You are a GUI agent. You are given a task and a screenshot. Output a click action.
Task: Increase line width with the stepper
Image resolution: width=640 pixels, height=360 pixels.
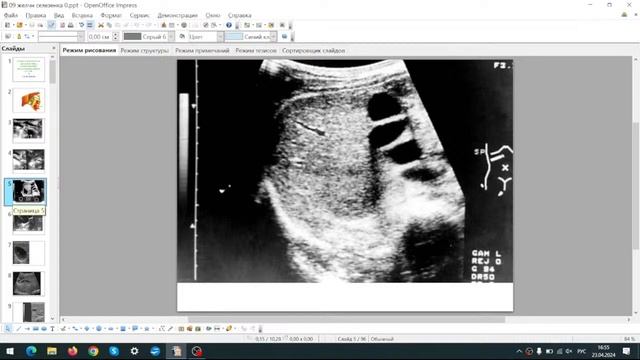point(116,34)
